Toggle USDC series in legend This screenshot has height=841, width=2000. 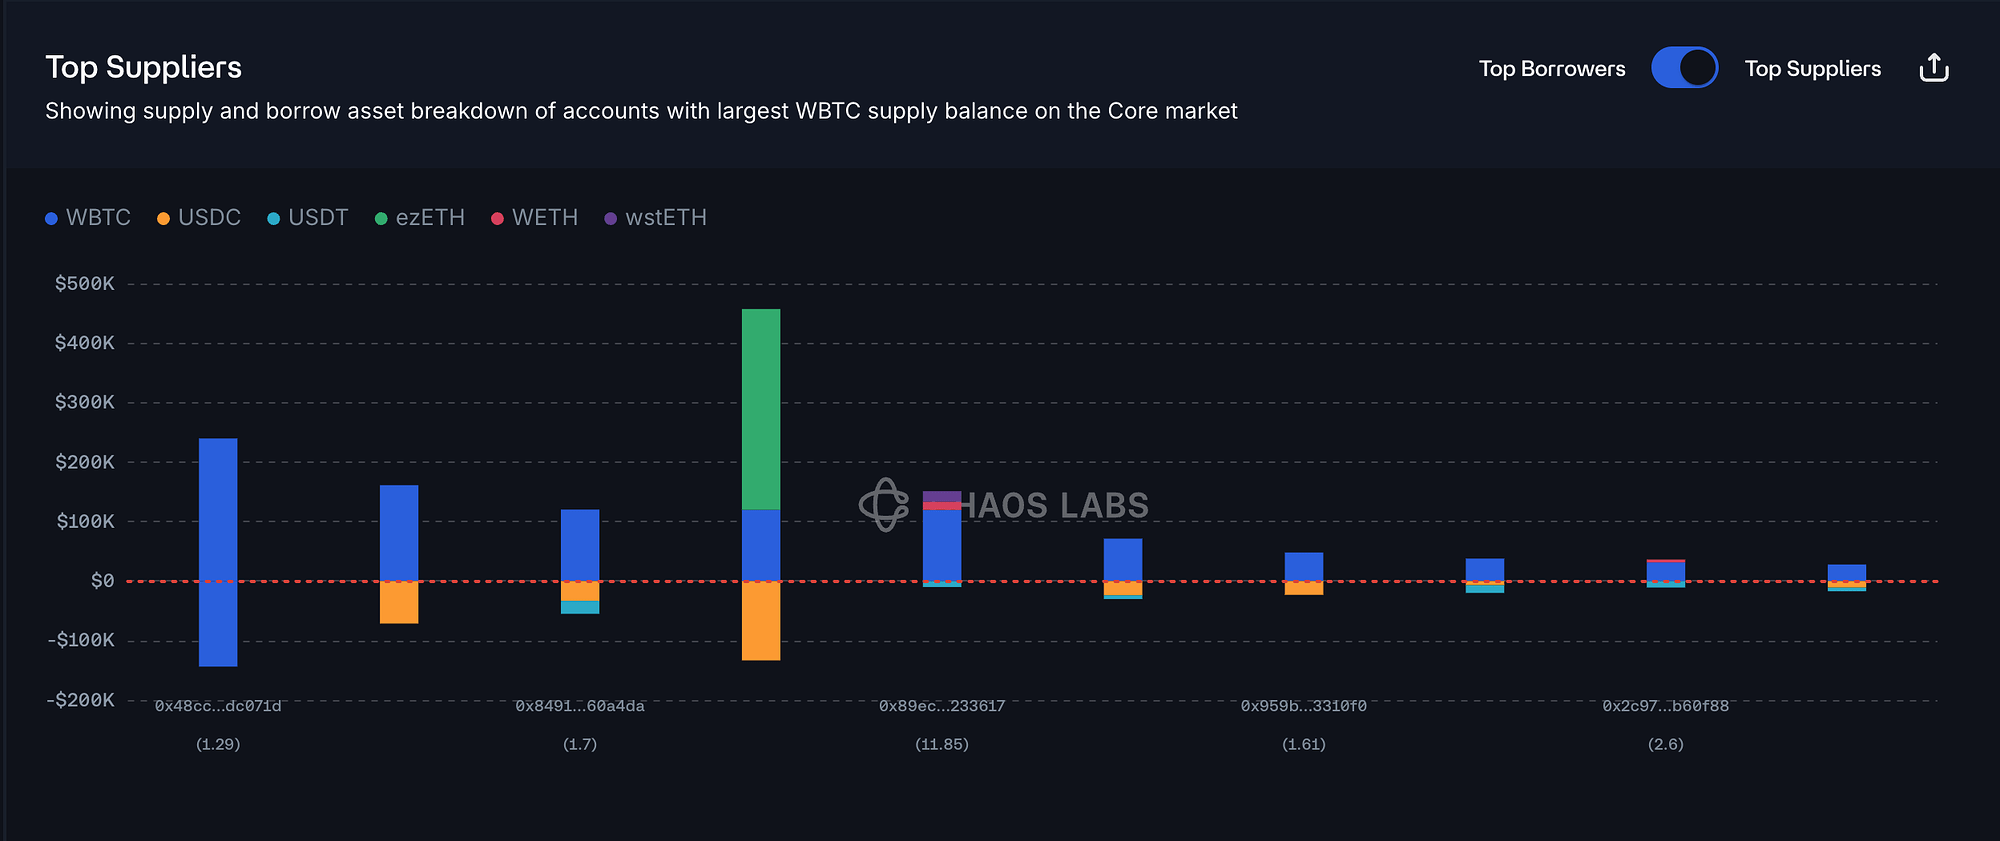coord(199,218)
